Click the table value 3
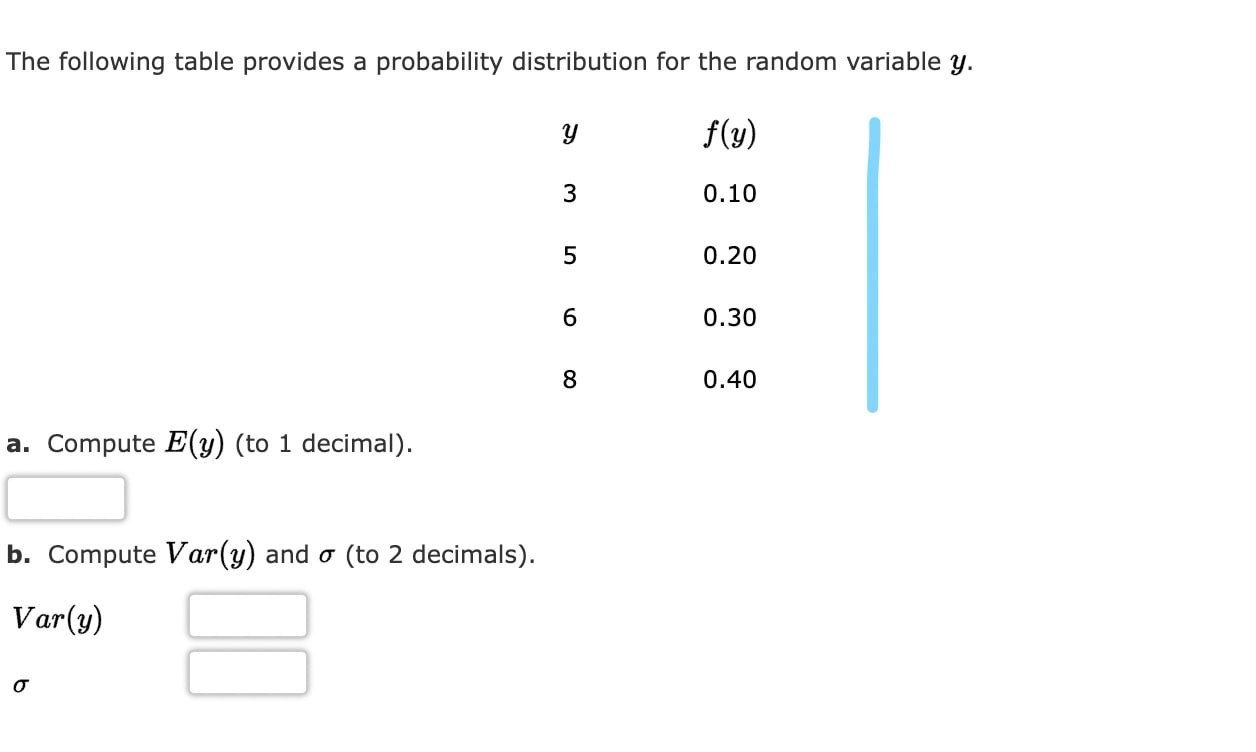 [568, 194]
